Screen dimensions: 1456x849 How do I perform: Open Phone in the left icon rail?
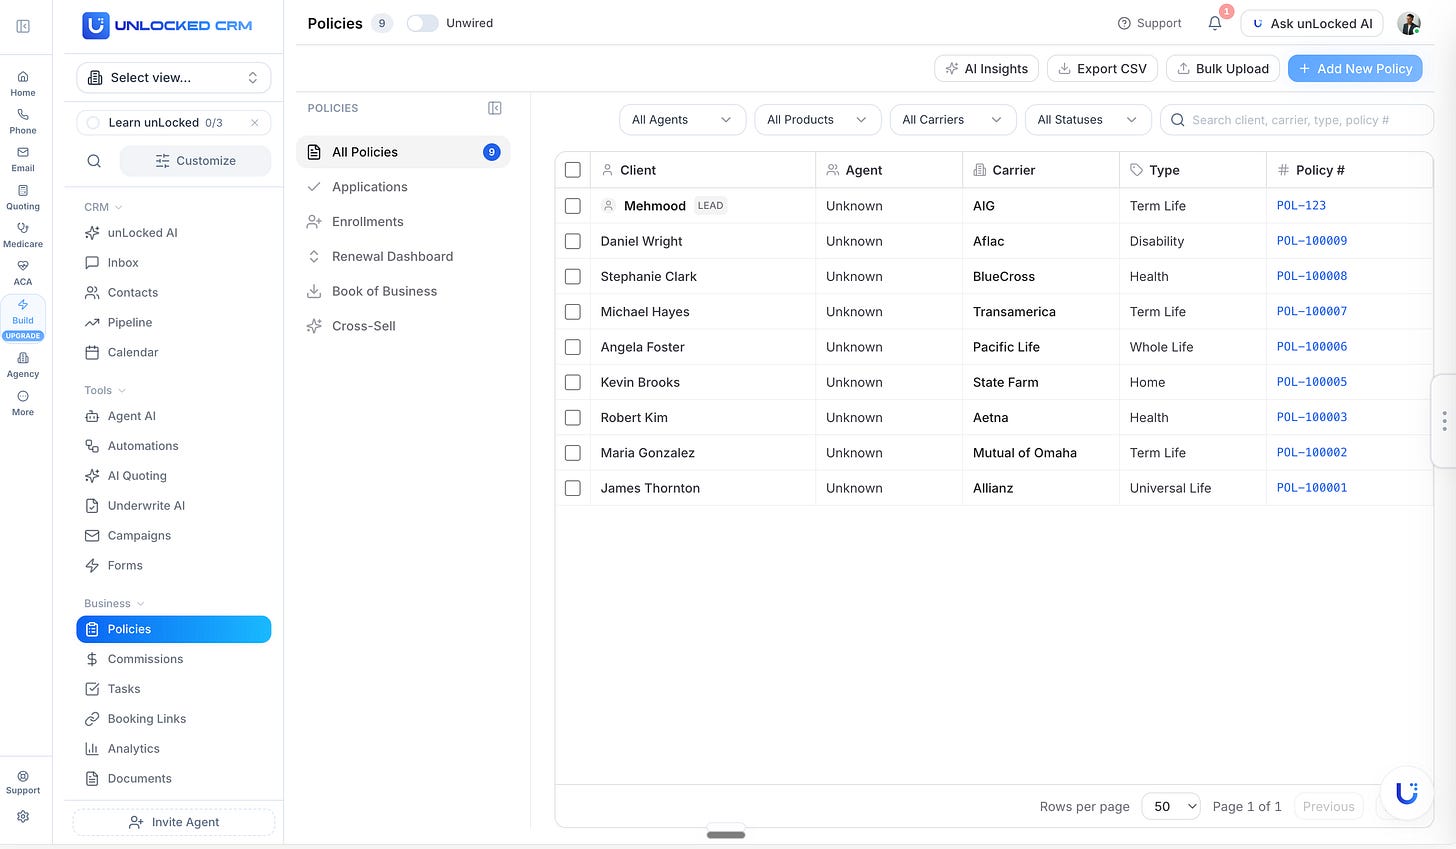point(23,121)
